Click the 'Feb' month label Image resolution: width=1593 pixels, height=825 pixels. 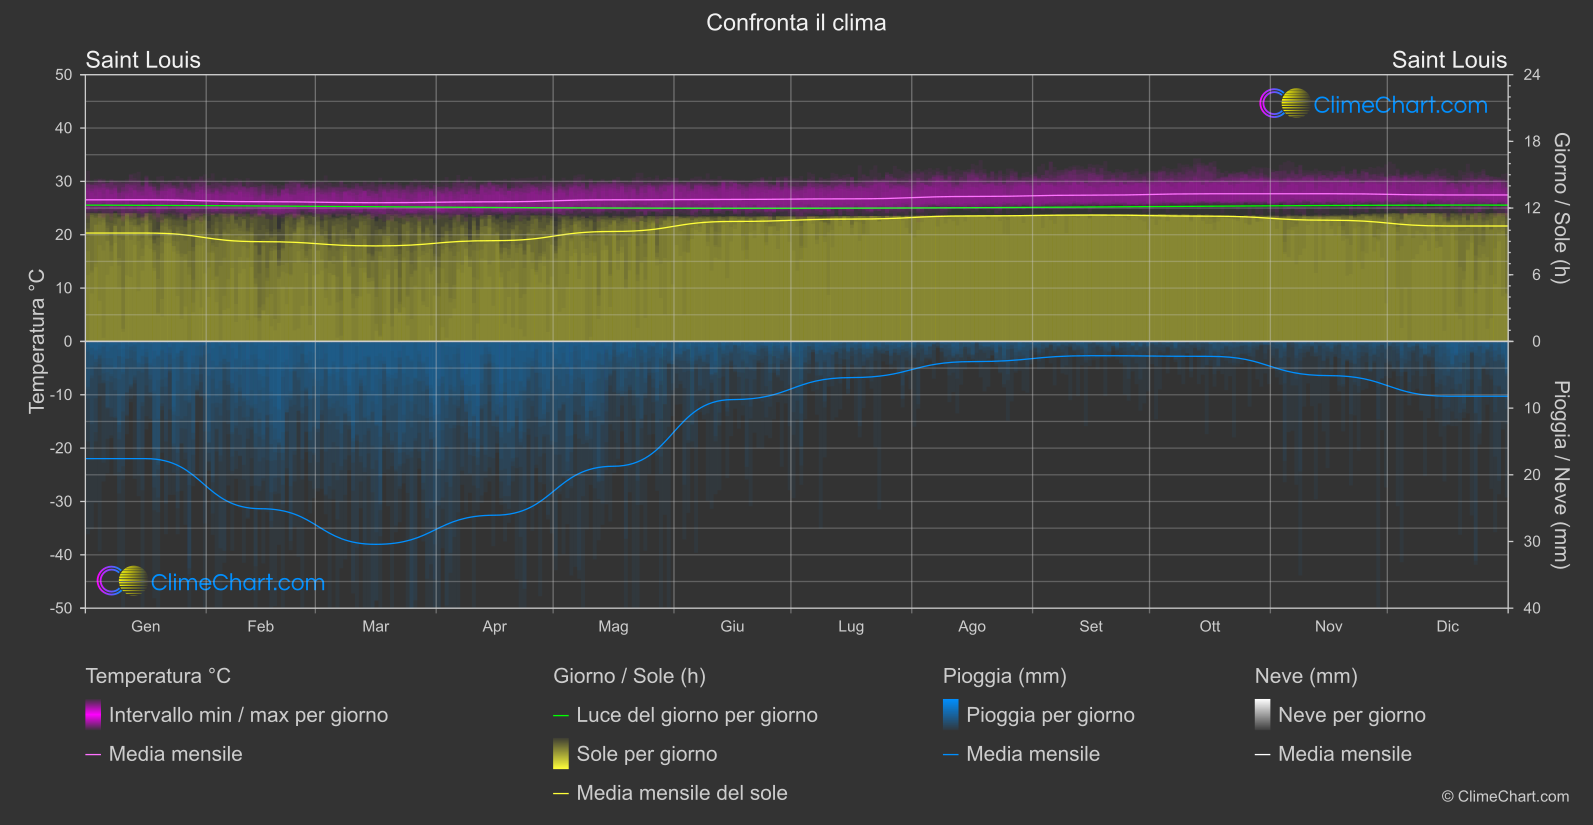tap(261, 626)
